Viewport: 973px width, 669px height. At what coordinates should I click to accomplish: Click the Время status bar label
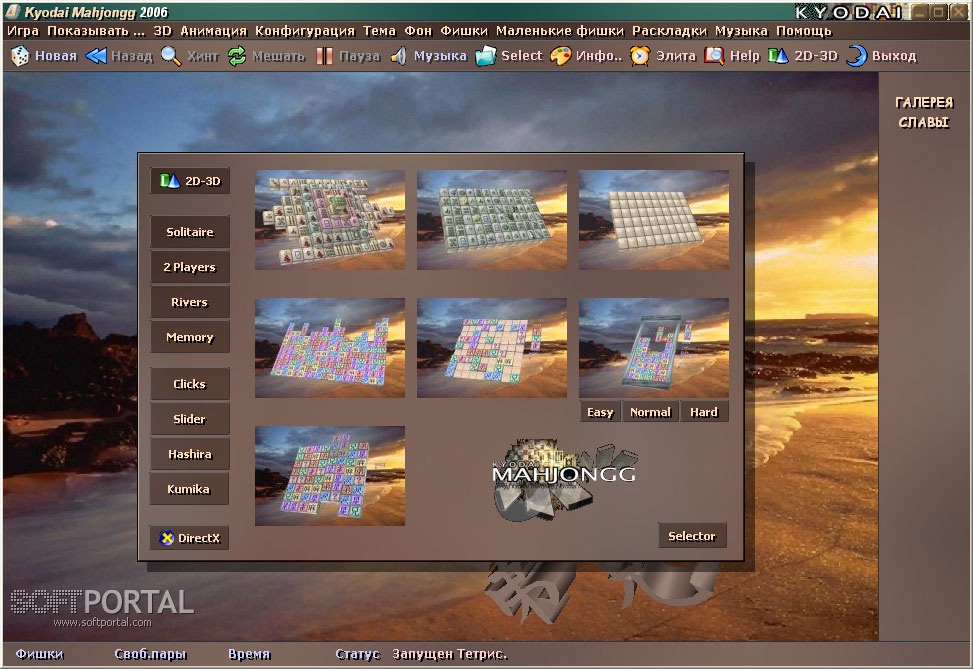click(249, 654)
